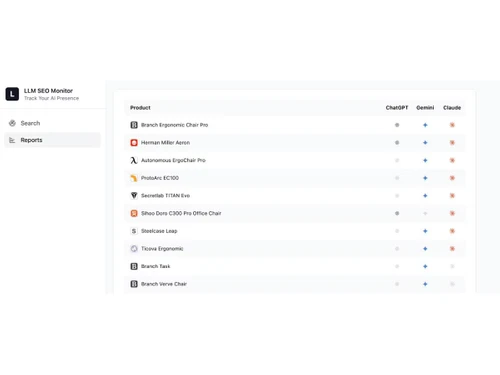Open the Reports page in sidebar
This screenshot has height=375, width=500.
pyautogui.click(x=52, y=140)
